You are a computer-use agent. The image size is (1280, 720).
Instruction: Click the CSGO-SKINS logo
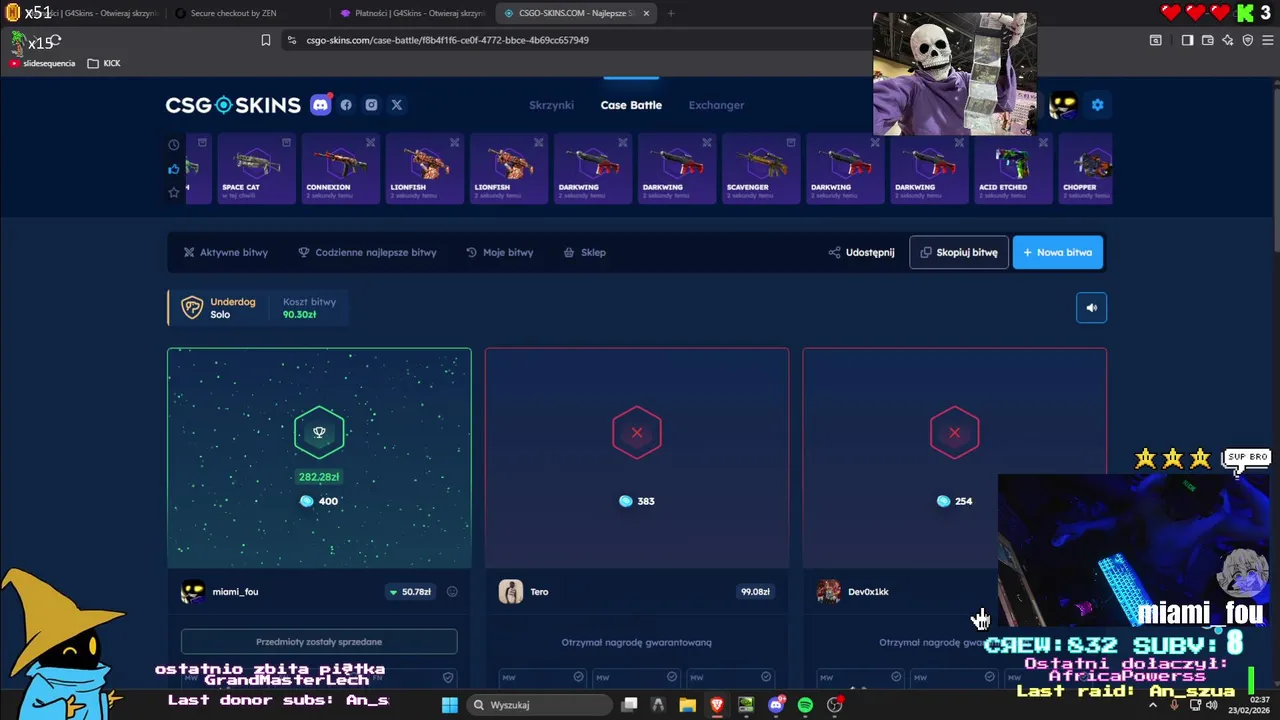click(x=233, y=105)
